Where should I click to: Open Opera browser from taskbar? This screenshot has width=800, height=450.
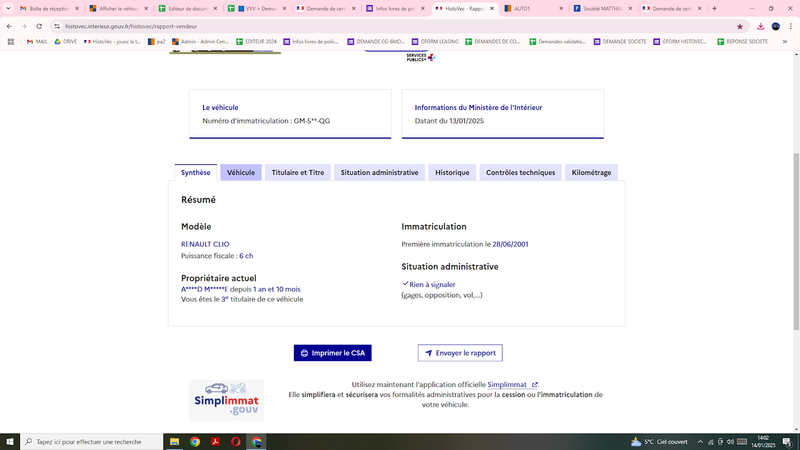(x=236, y=442)
